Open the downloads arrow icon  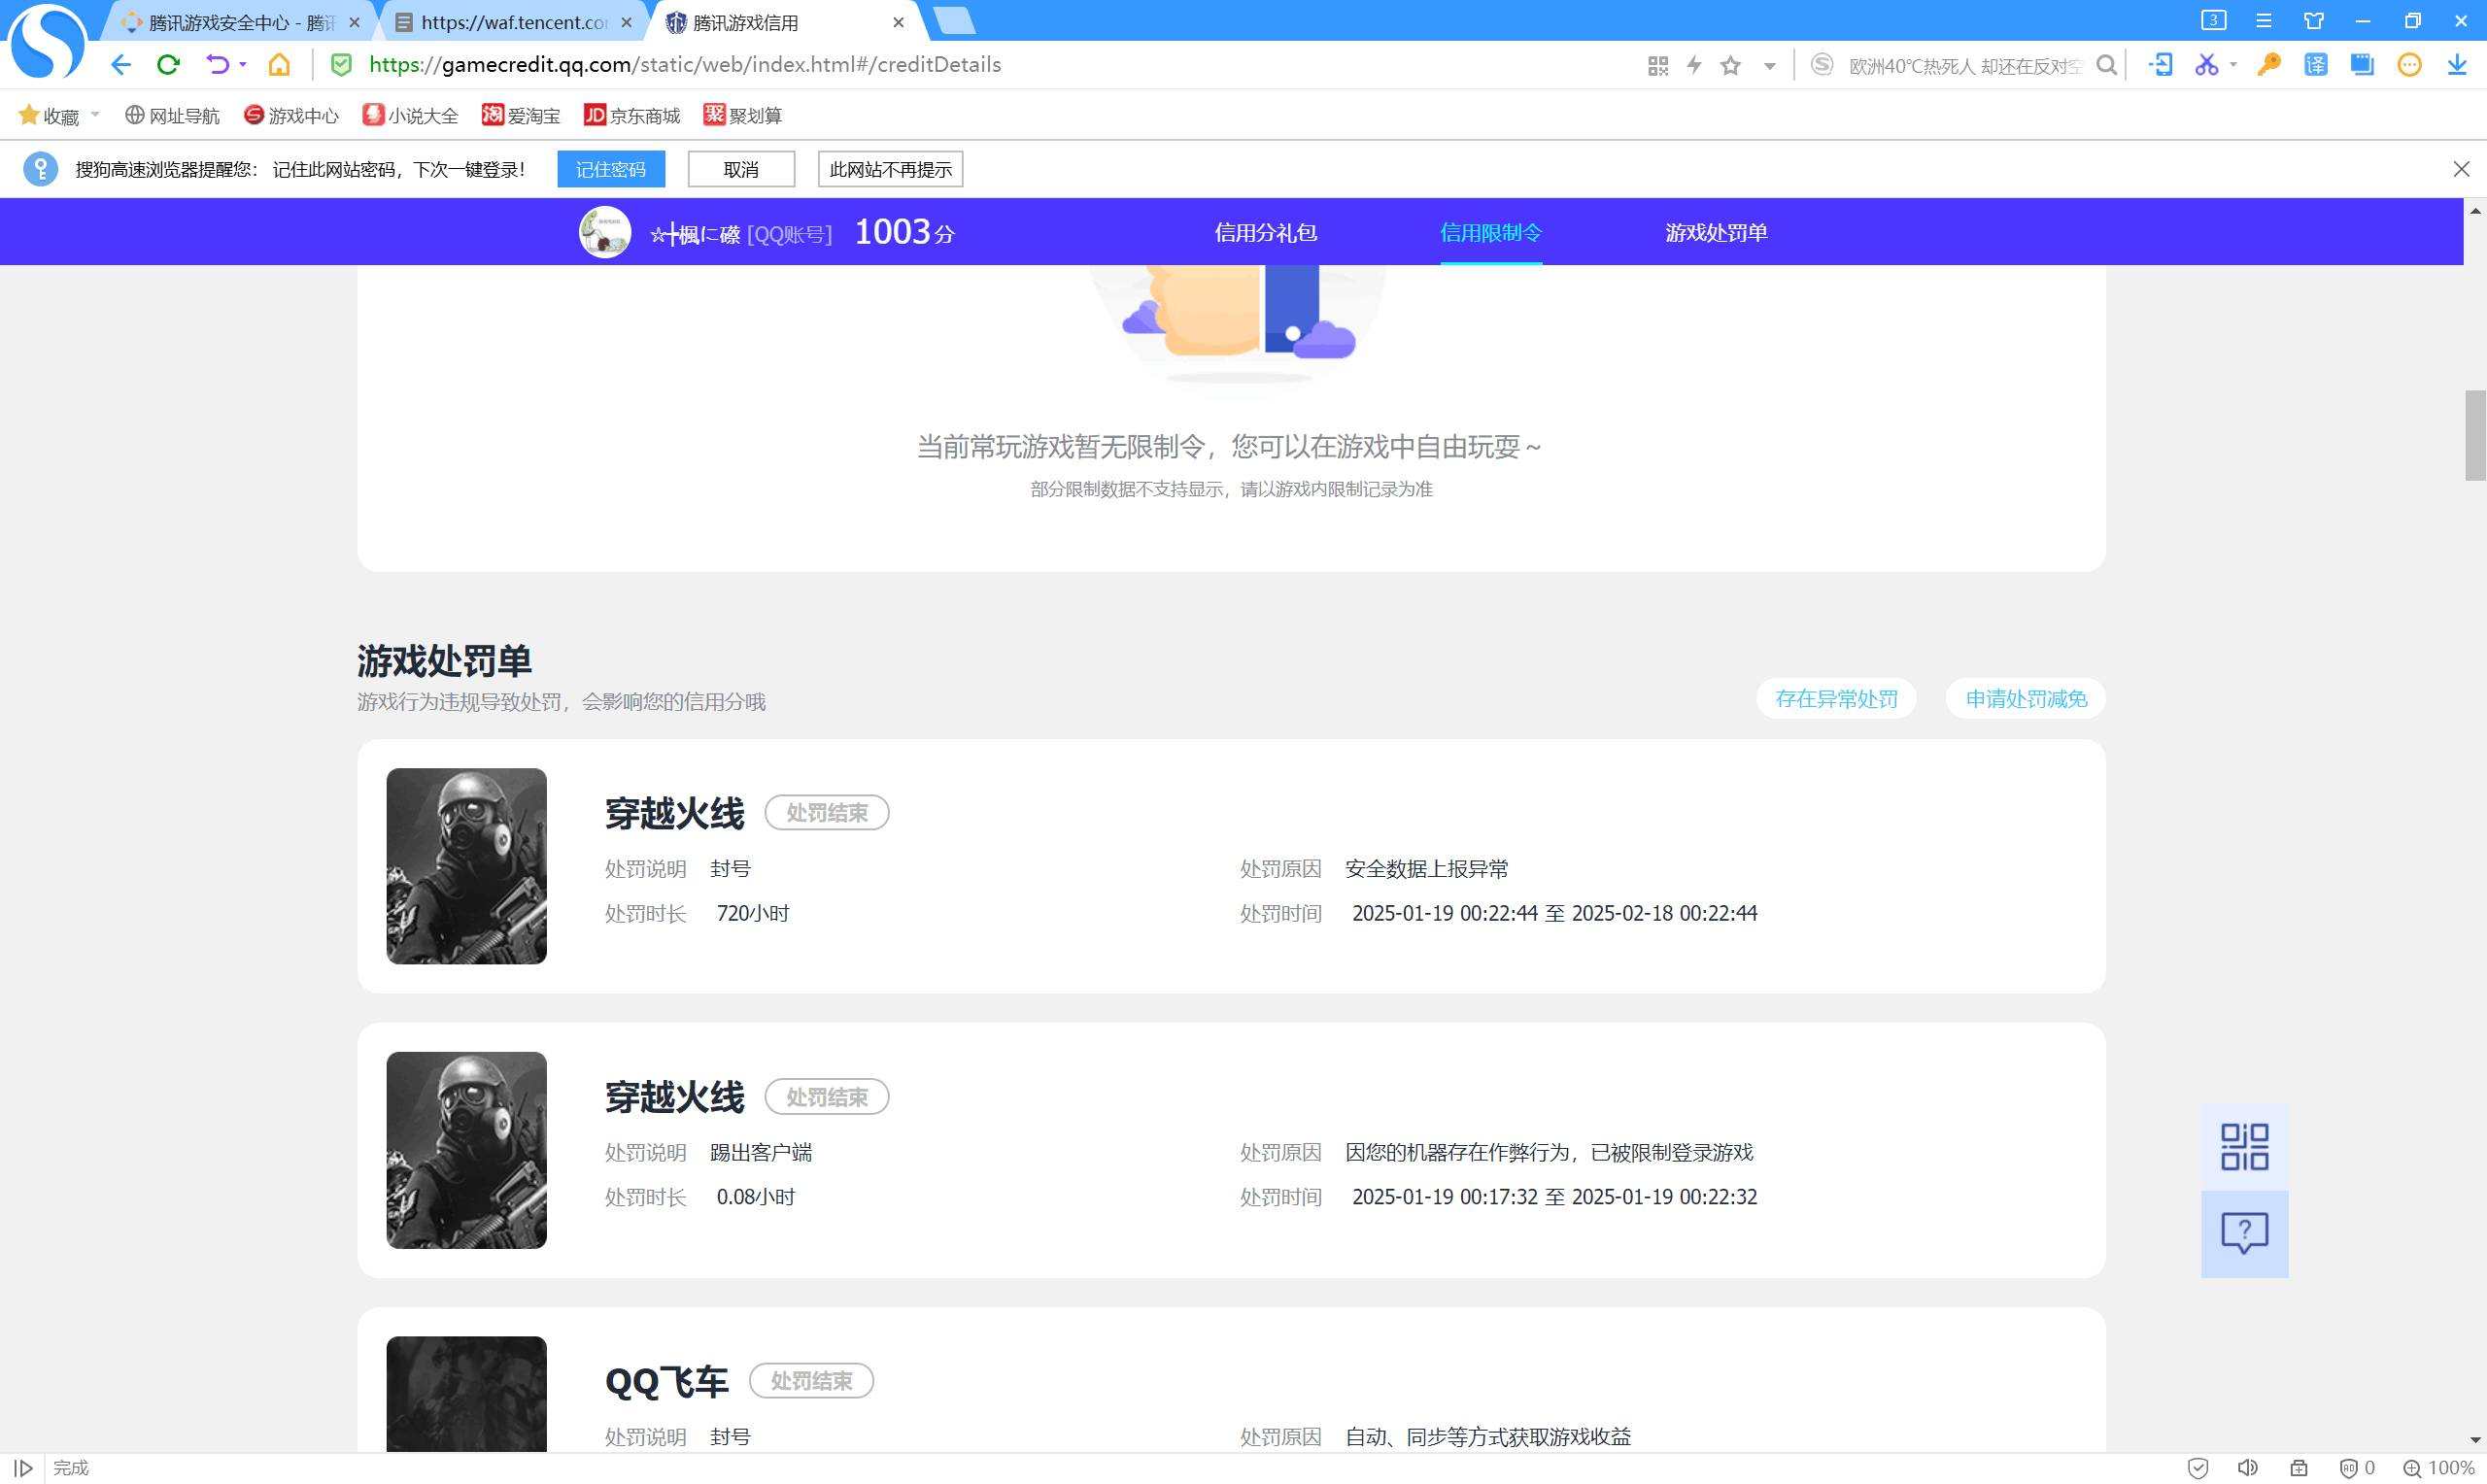[2457, 65]
